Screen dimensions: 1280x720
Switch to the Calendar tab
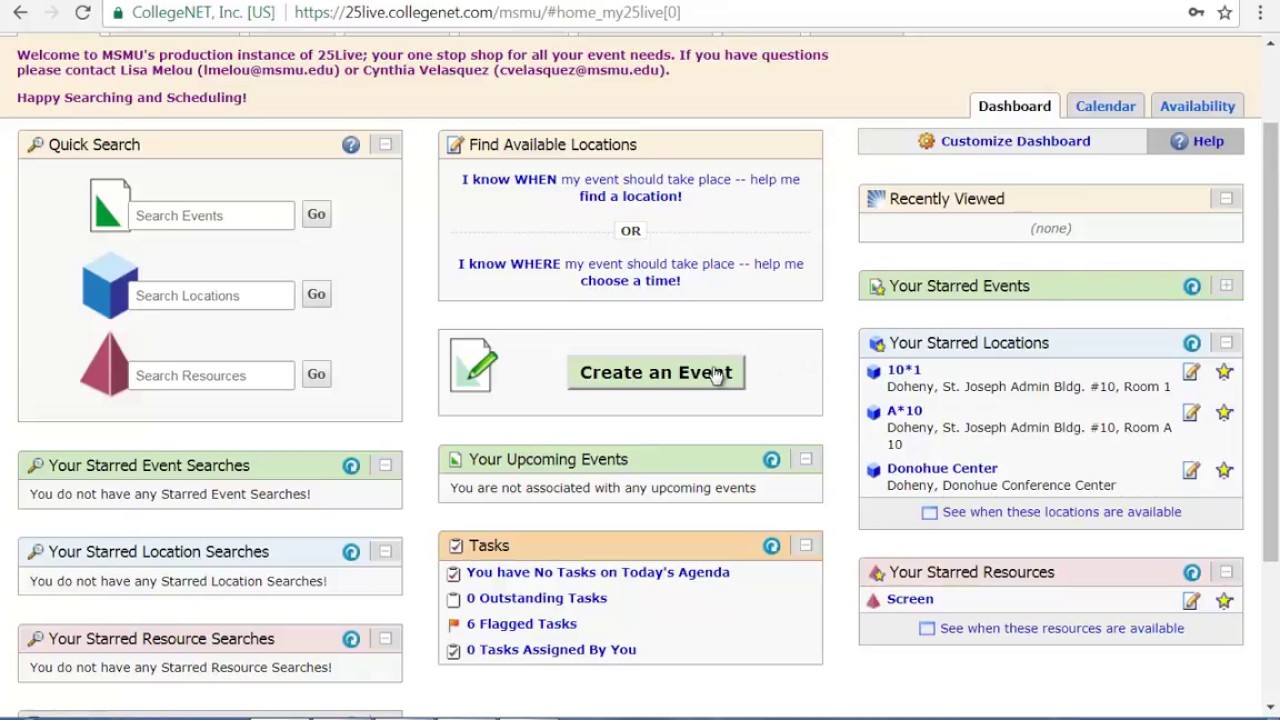coord(1105,106)
